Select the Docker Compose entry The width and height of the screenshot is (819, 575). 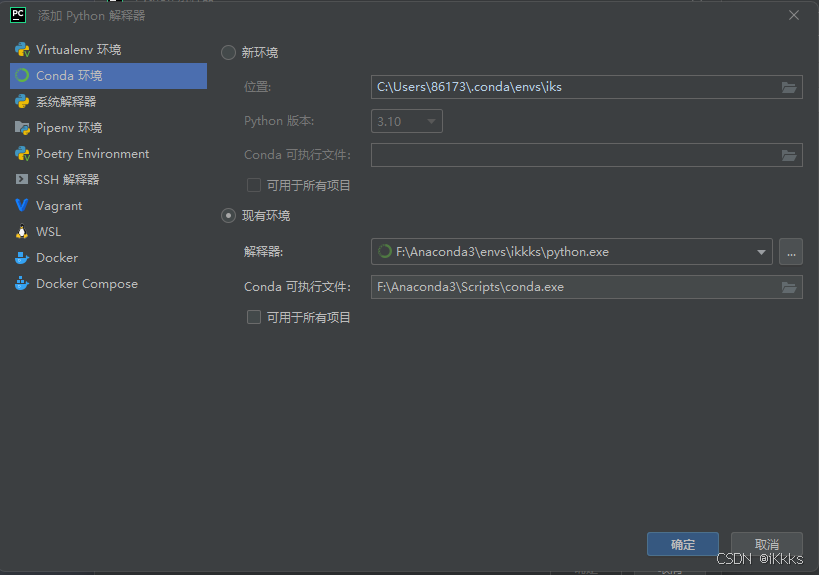click(x=109, y=284)
